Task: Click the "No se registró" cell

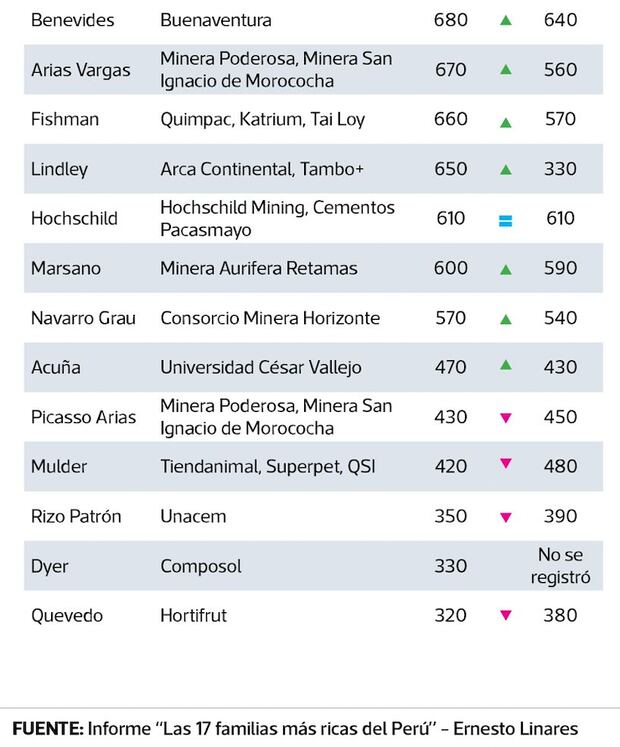Action: click(x=559, y=566)
